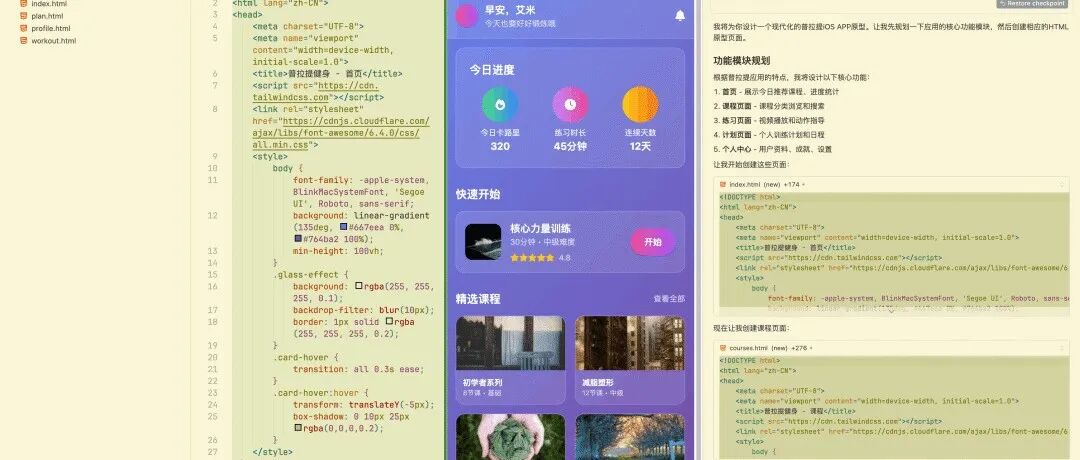Open the 减脂塑形 course card
Screen dimensions: 1080x460
[630, 359]
